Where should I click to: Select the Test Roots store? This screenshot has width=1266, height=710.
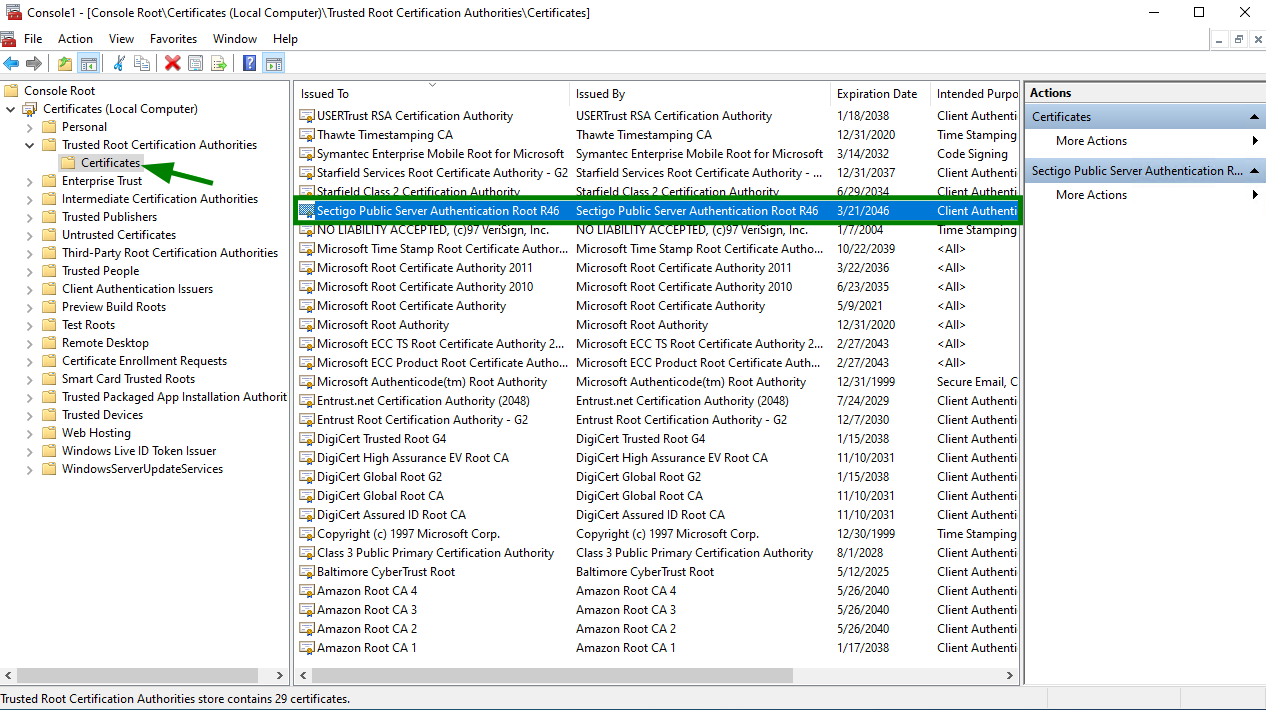click(x=88, y=325)
